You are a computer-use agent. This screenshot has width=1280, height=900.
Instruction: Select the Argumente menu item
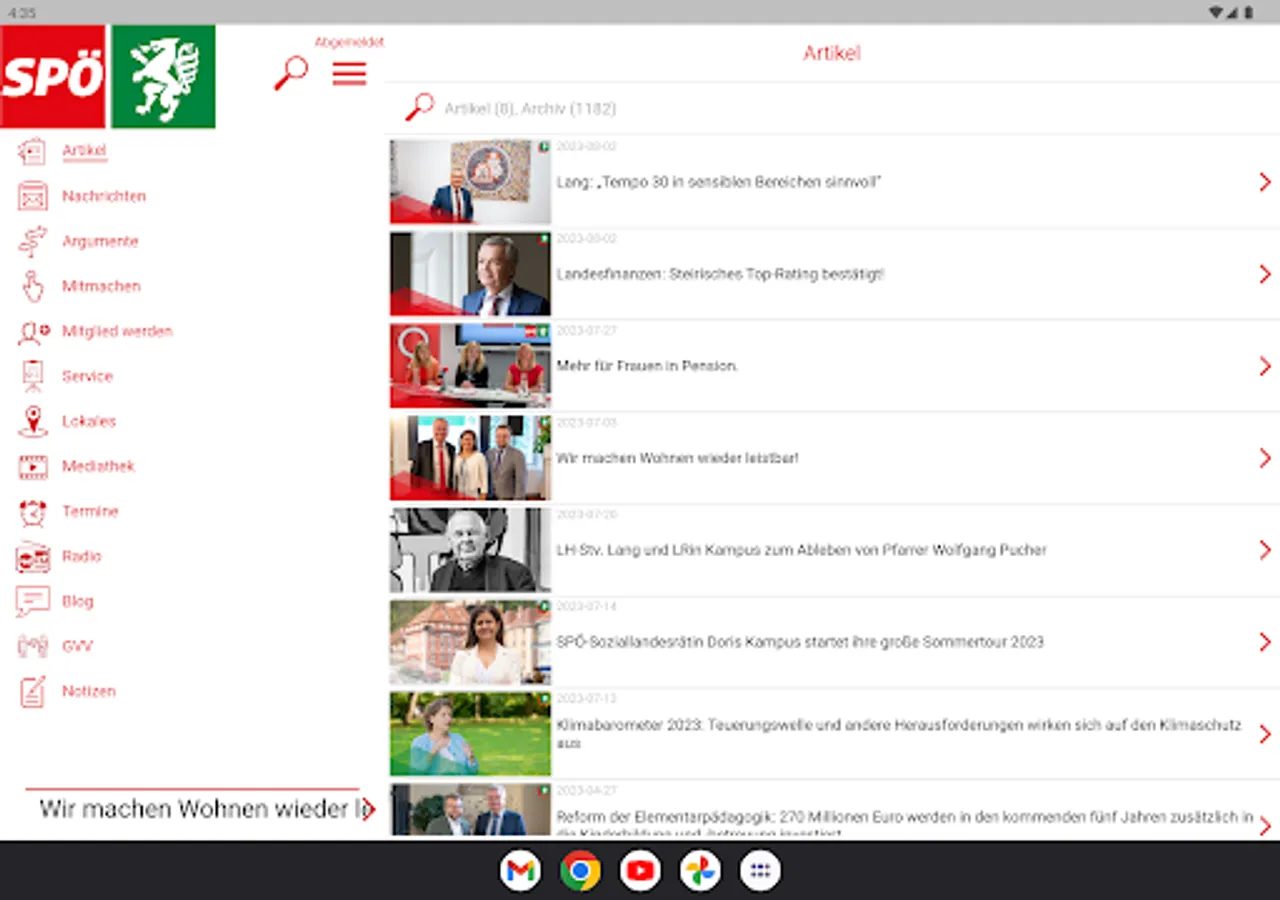[x=100, y=241]
